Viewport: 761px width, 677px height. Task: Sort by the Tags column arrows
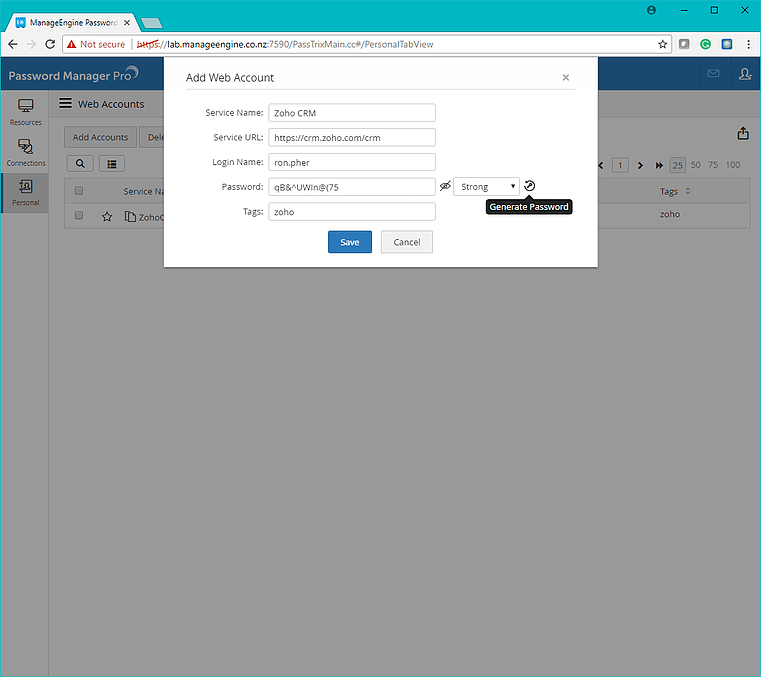[x=688, y=191]
